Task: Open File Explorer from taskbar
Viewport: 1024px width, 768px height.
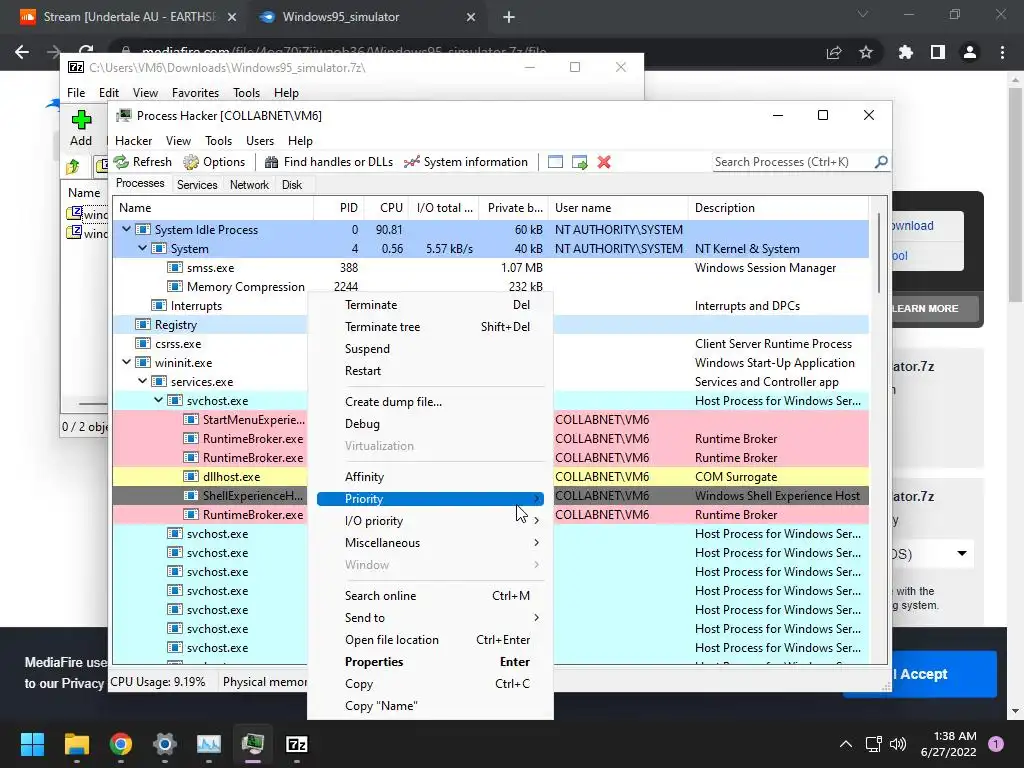Action: tap(76, 744)
